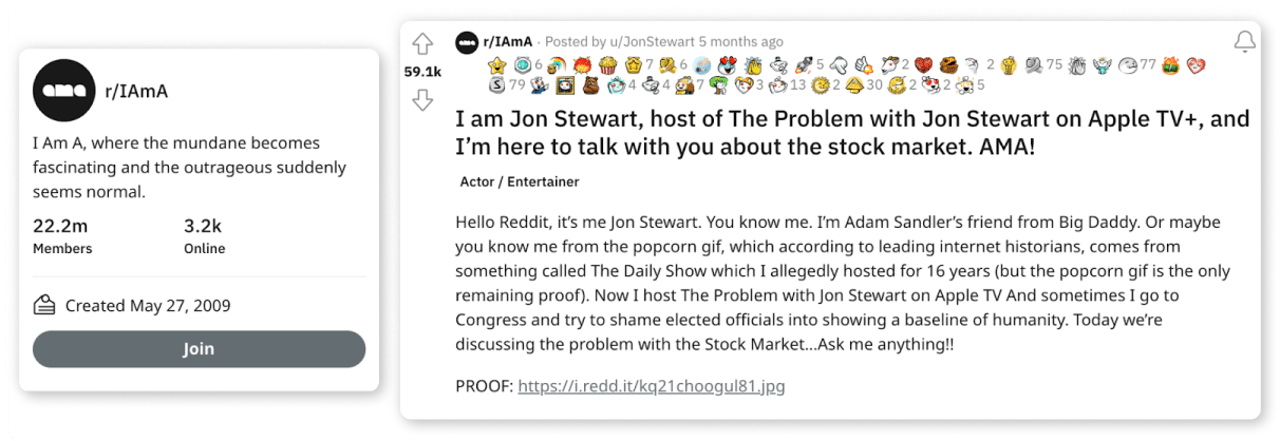Join the r/IAmA community
This screenshot has width=1280, height=441.
tap(199, 349)
